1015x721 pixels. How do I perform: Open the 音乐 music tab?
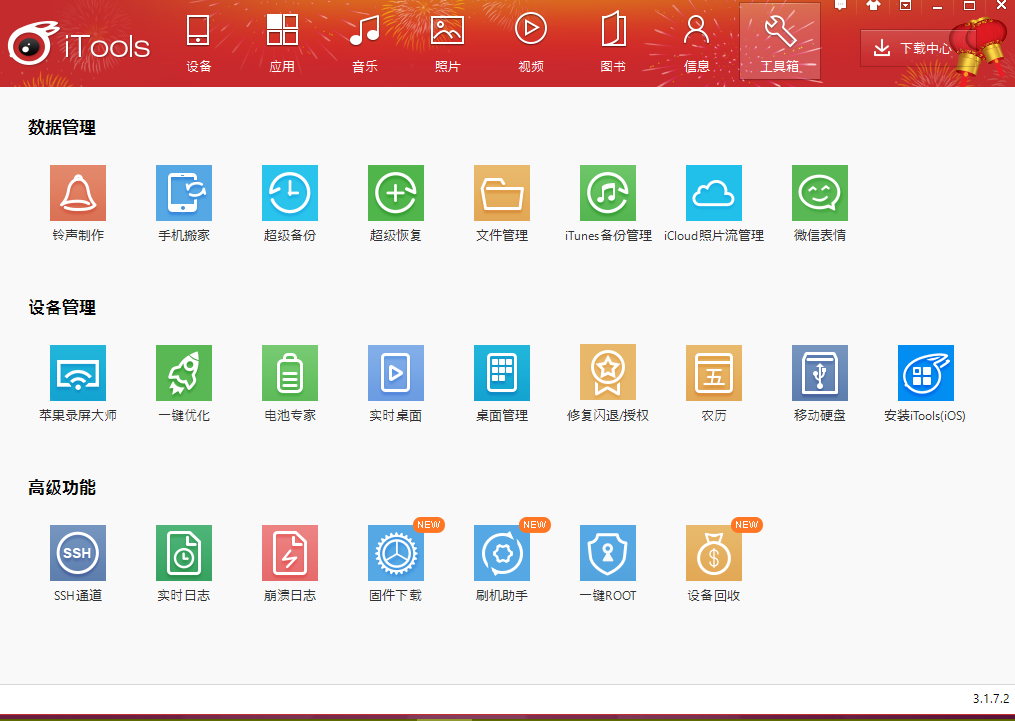point(365,43)
